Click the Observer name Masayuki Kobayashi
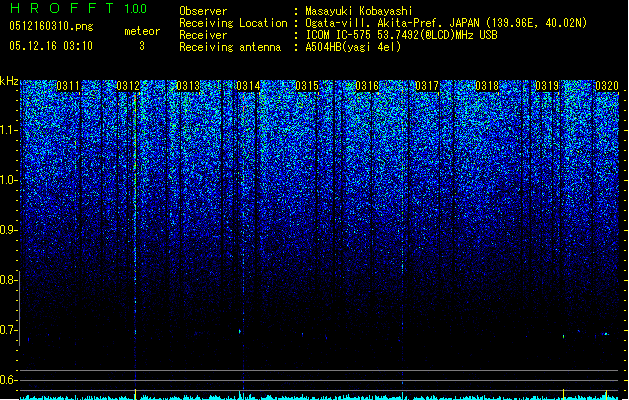The height and width of the screenshot is (400, 629). 358,11
